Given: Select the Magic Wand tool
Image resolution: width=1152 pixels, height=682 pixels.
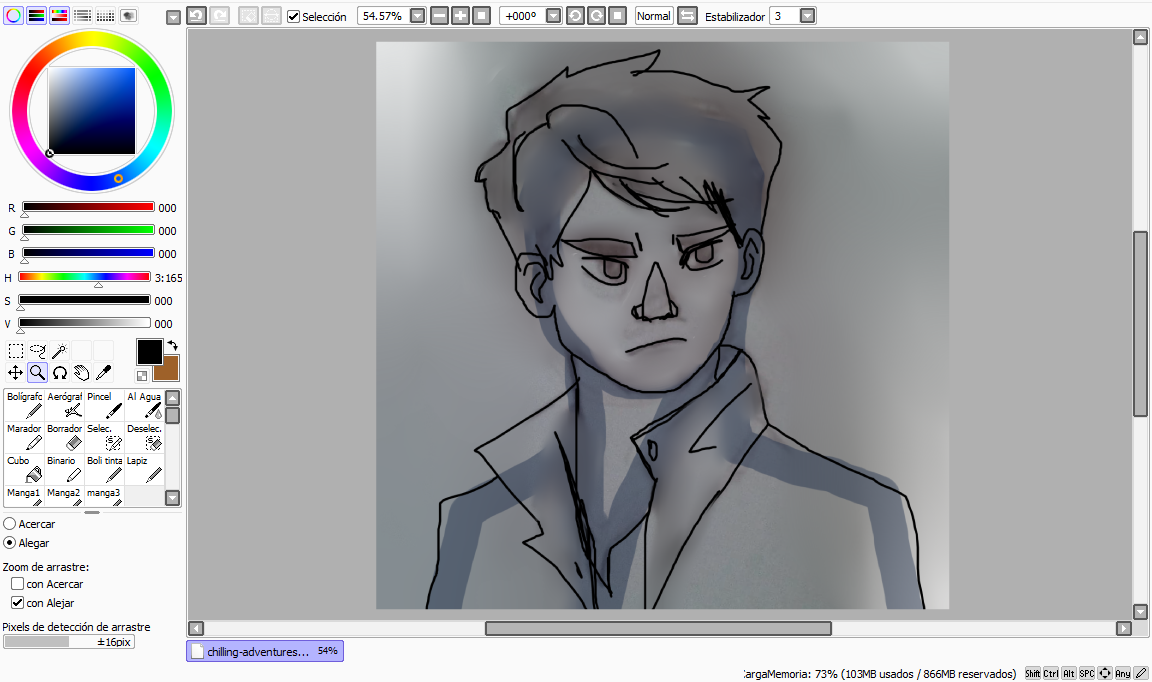Looking at the screenshot, I should 60,351.
